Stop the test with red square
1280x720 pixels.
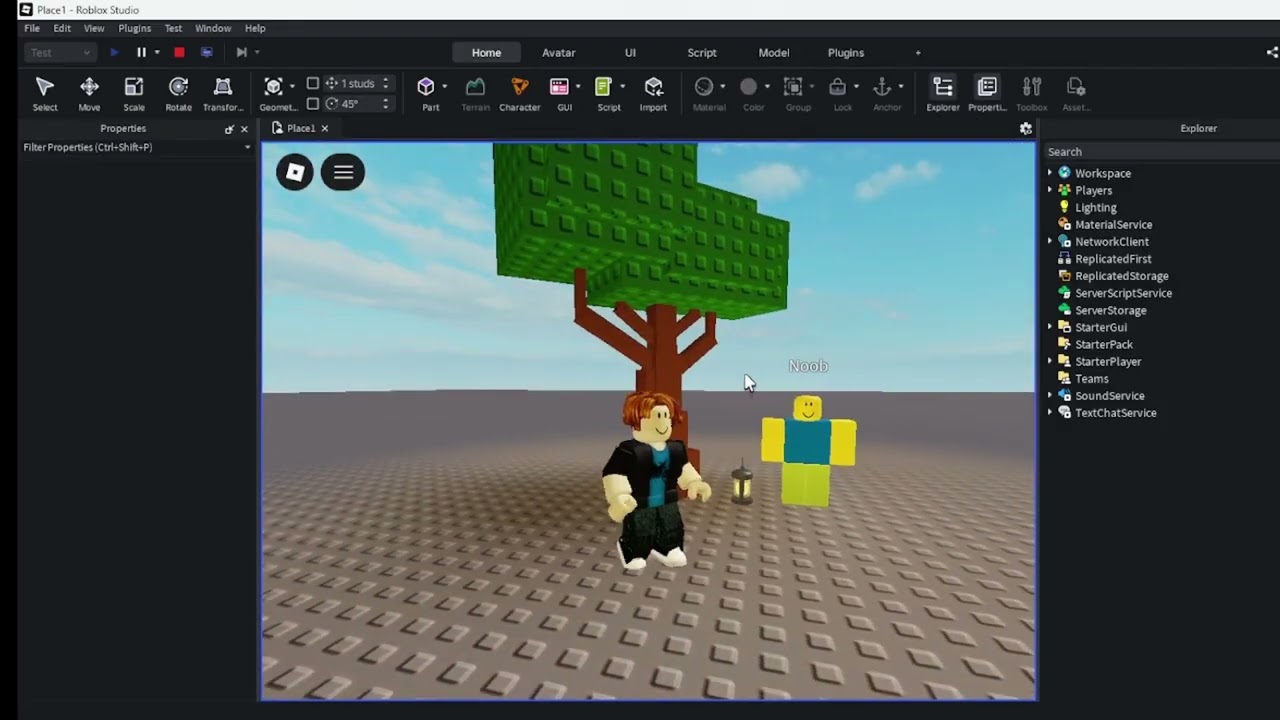(x=179, y=52)
